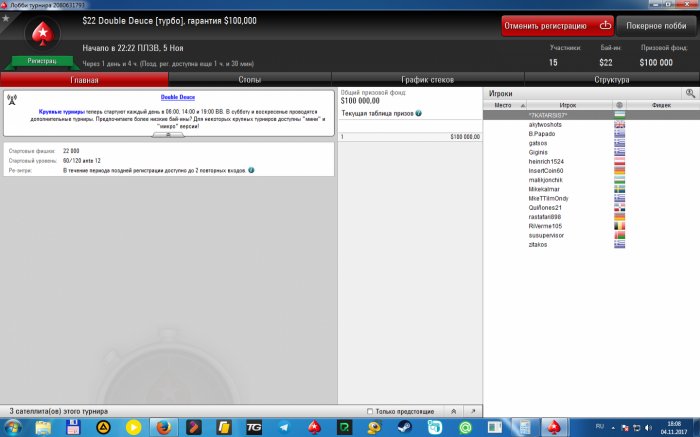
Task: Click info icon next to Текущая таблица призов
Action: 418,113
